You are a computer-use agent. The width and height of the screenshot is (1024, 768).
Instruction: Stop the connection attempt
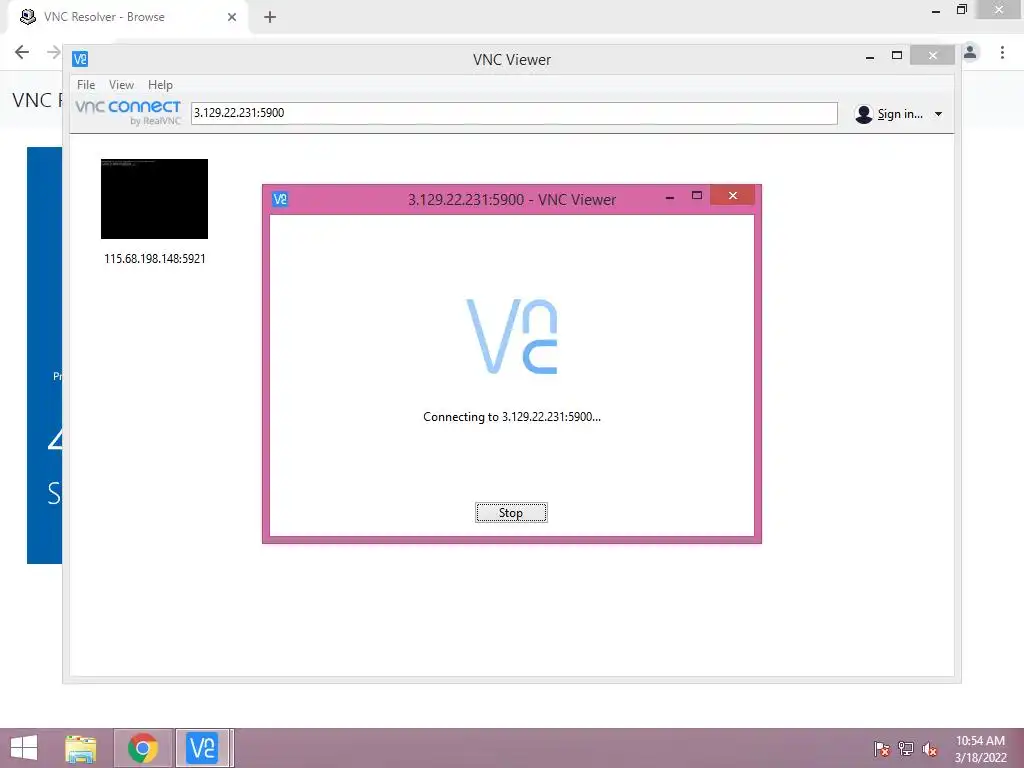(x=511, y=513)
